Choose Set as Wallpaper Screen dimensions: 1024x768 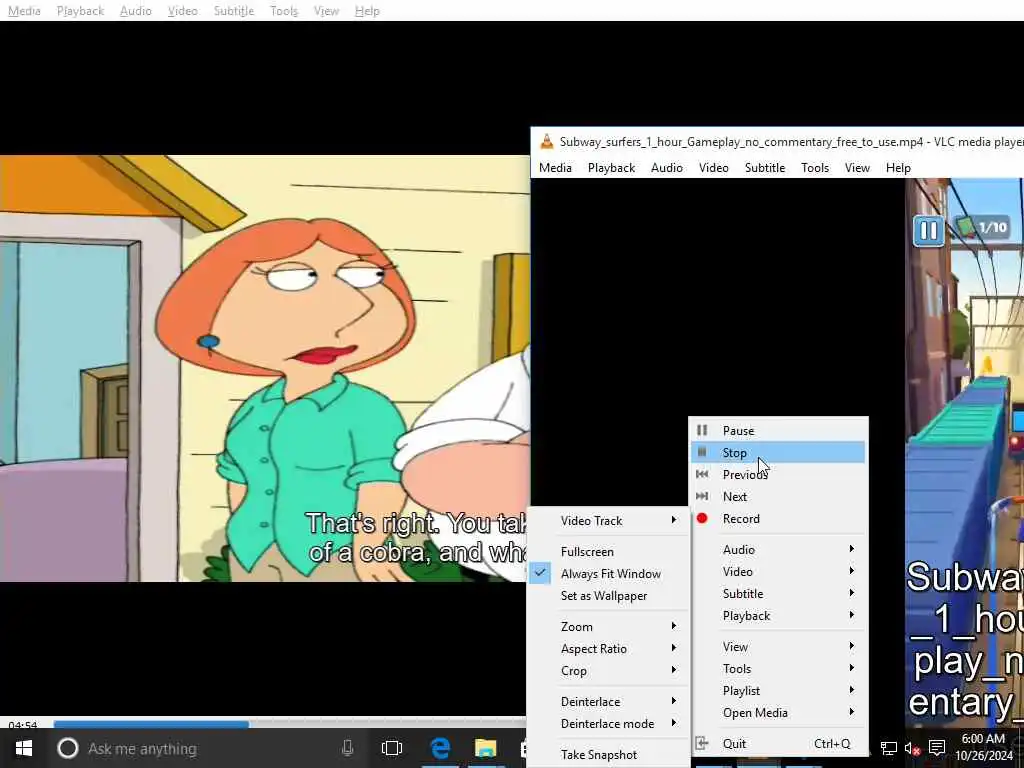click(609, 596)
